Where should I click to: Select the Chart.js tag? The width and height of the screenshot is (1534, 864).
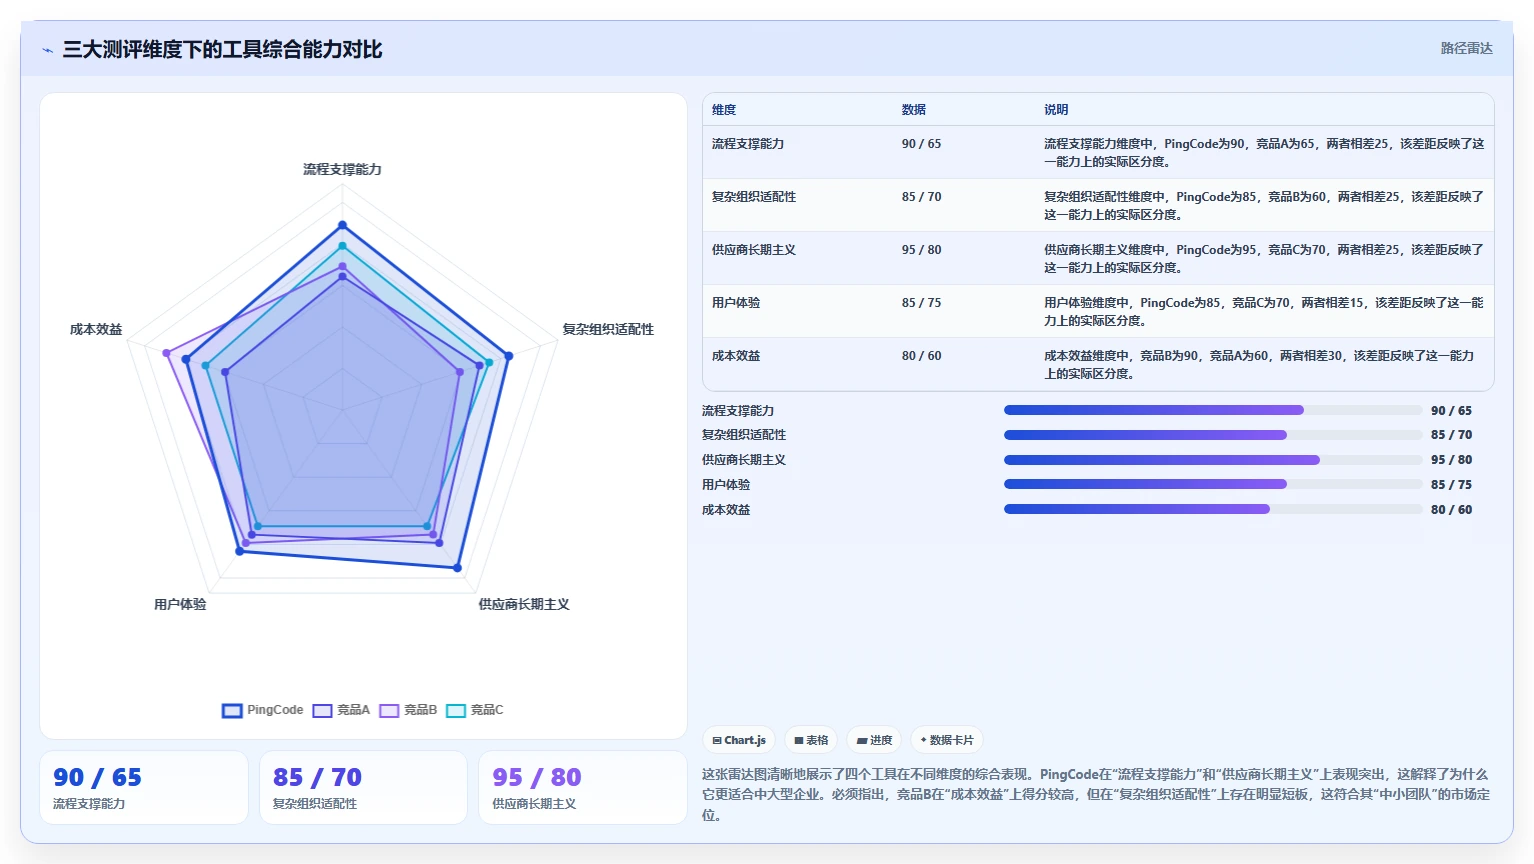click(x=739, y=740)
